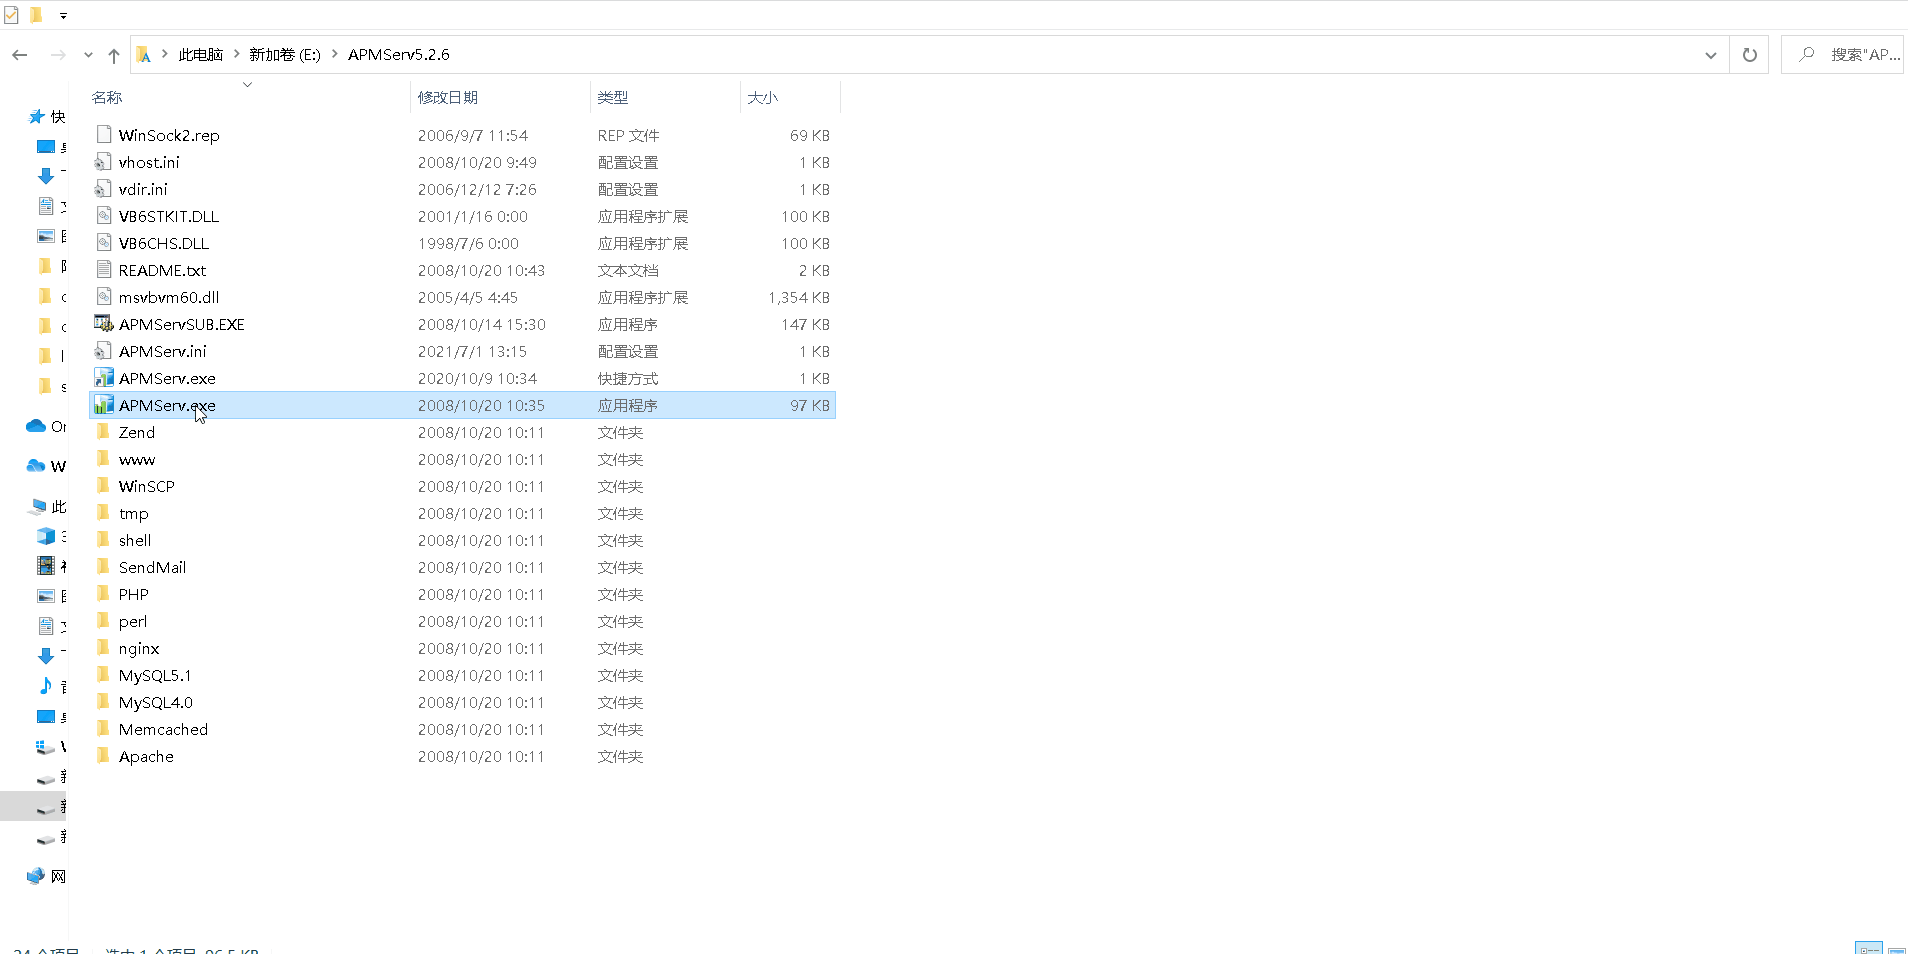This screenshot has width=1908, height=954.
Task: Click the Memcached folder name
Action: click(163, 729)
